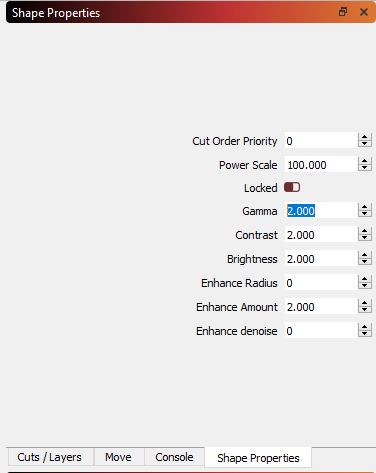Click the Gamma input field
376x473 pixels.
[x=321, y=211]
